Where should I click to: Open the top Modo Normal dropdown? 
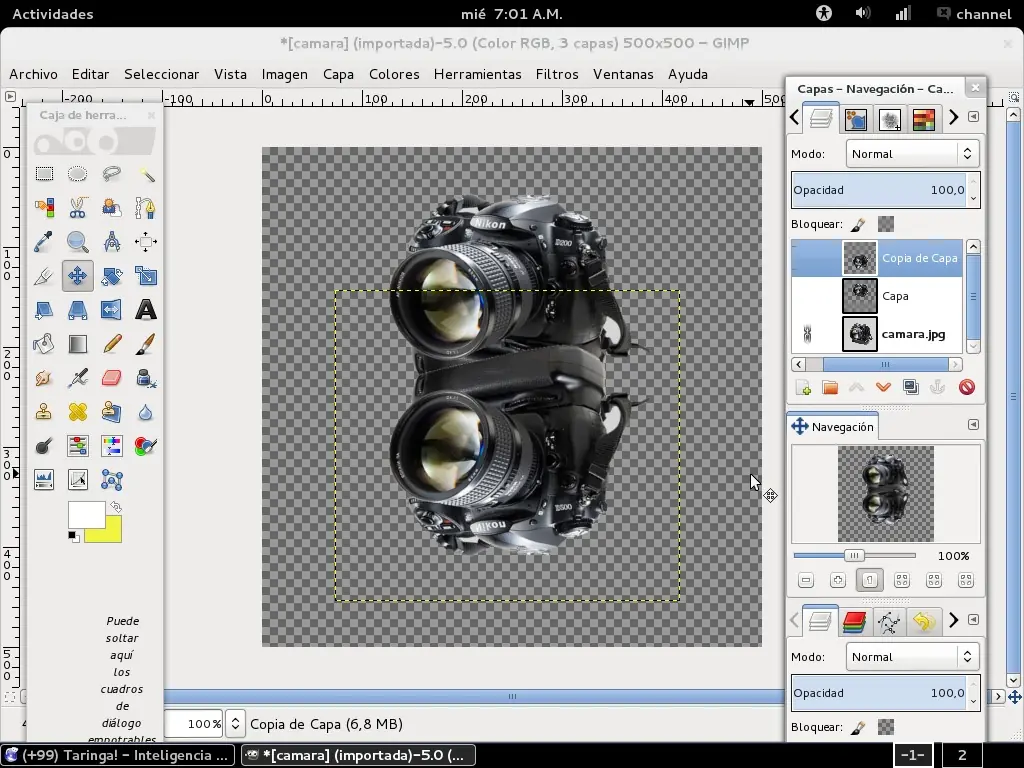tap(912, 154)
